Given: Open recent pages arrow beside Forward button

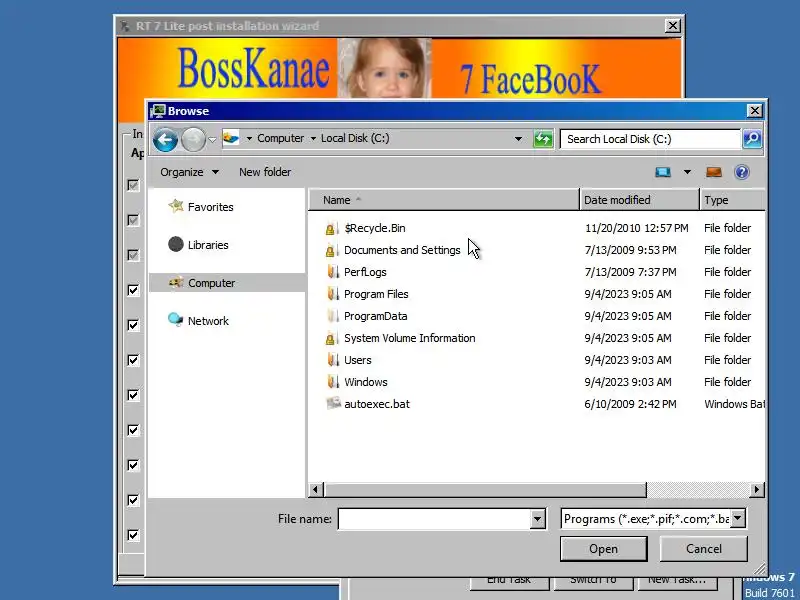Looking at the screenshot, I should click(x=212, y=139).
